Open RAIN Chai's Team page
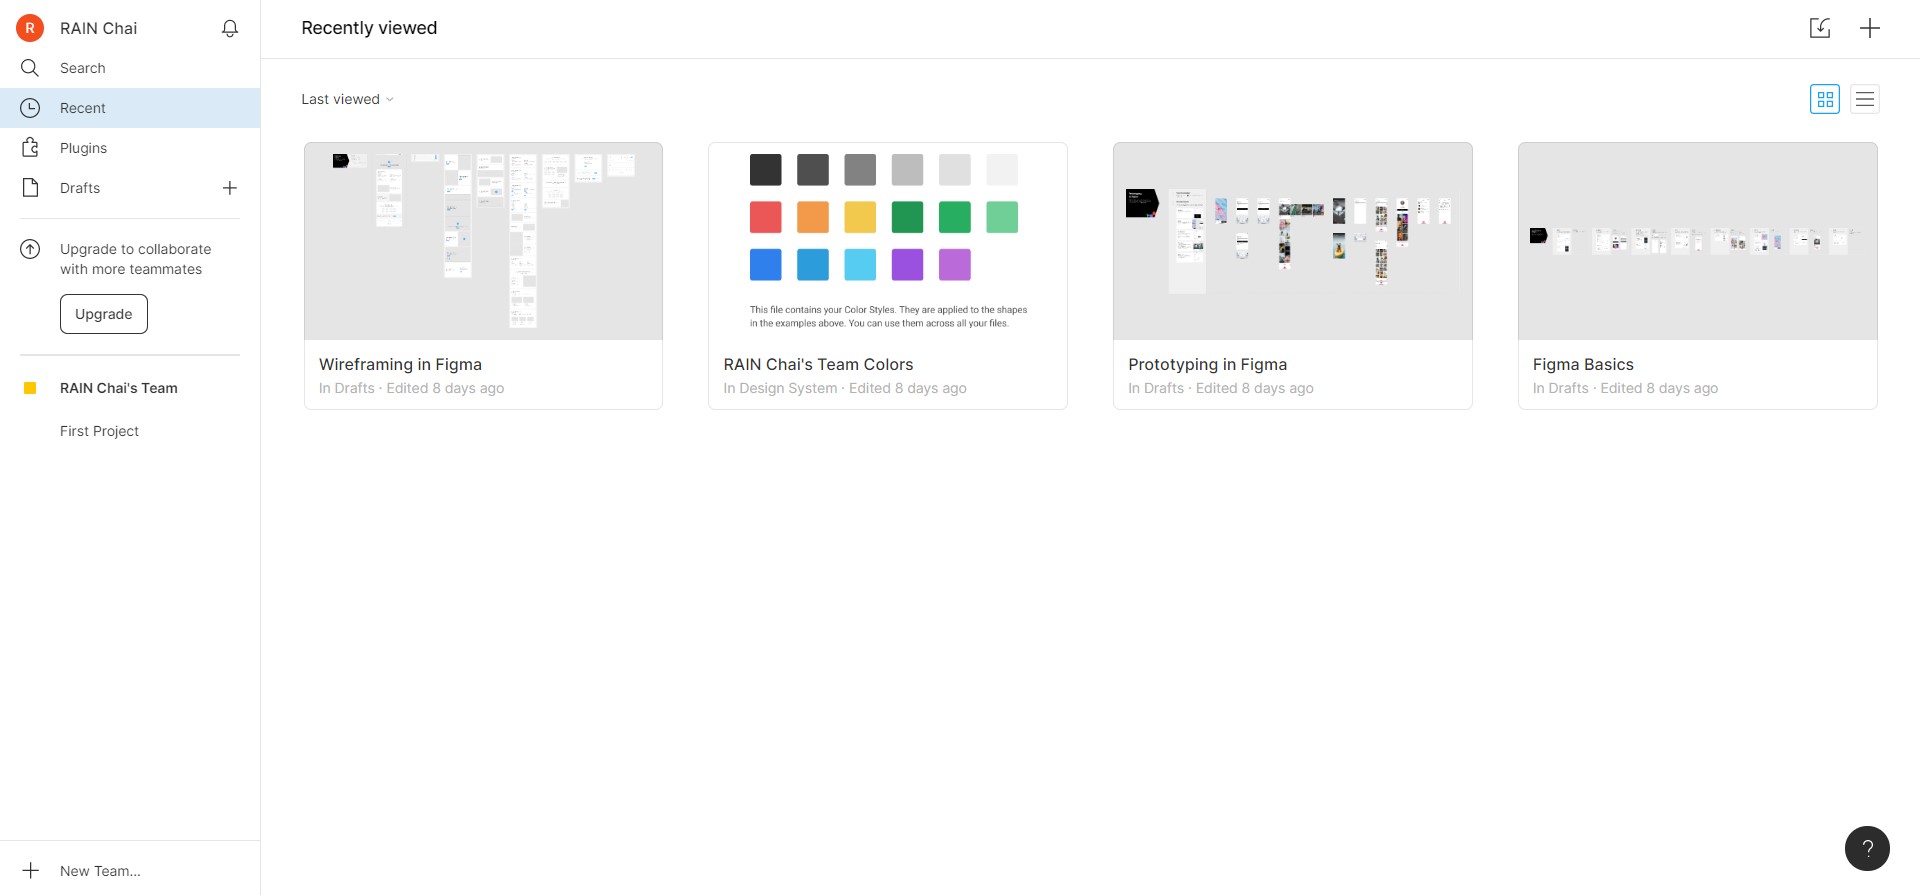 point(119,388)
